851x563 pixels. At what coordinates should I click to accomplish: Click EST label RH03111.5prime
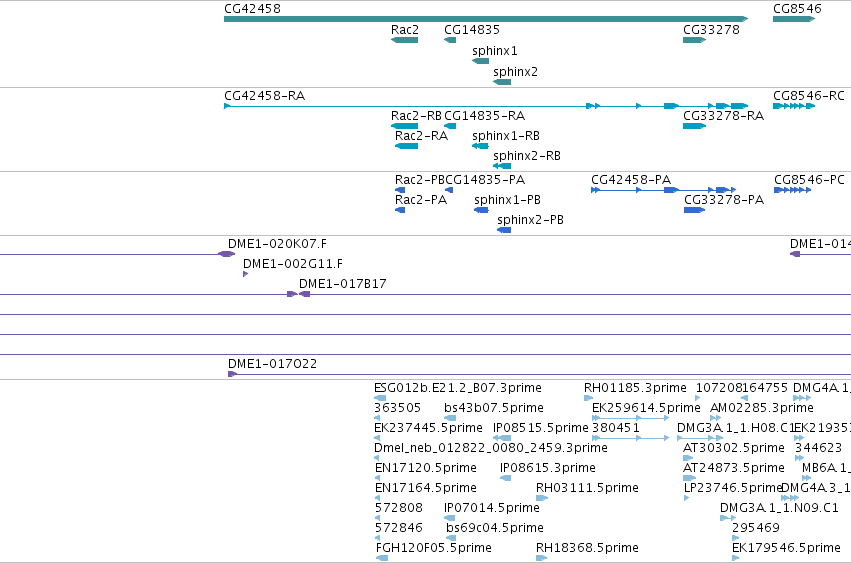pos(587,489)
